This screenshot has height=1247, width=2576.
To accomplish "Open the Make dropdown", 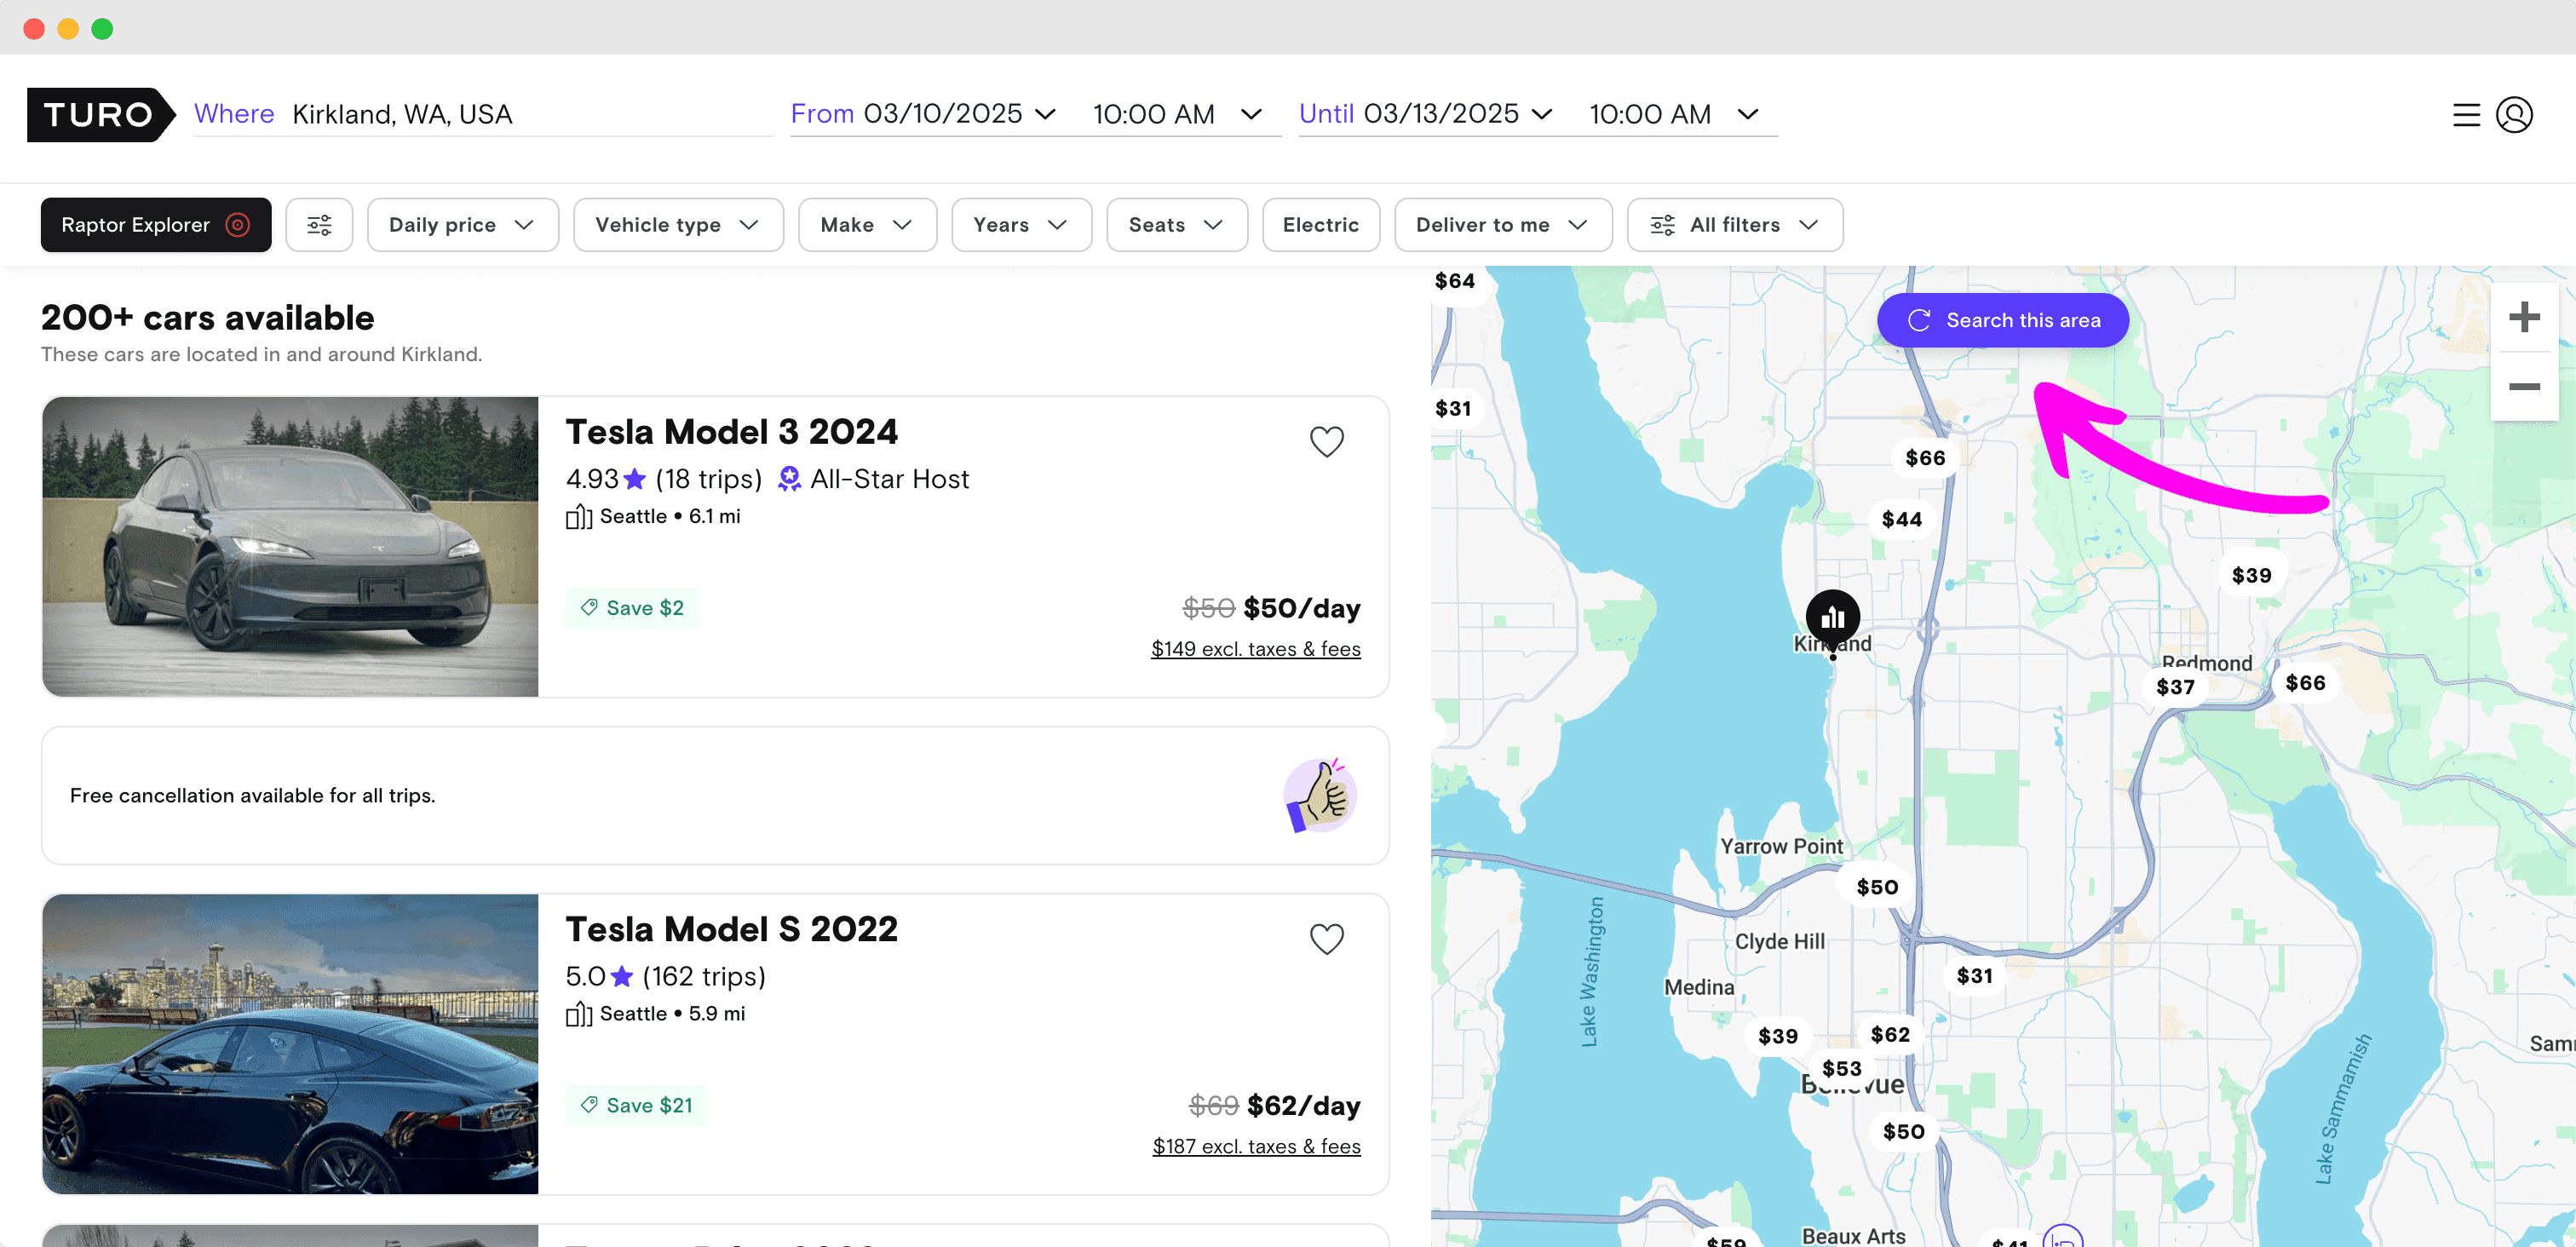I will click(867, 225).
